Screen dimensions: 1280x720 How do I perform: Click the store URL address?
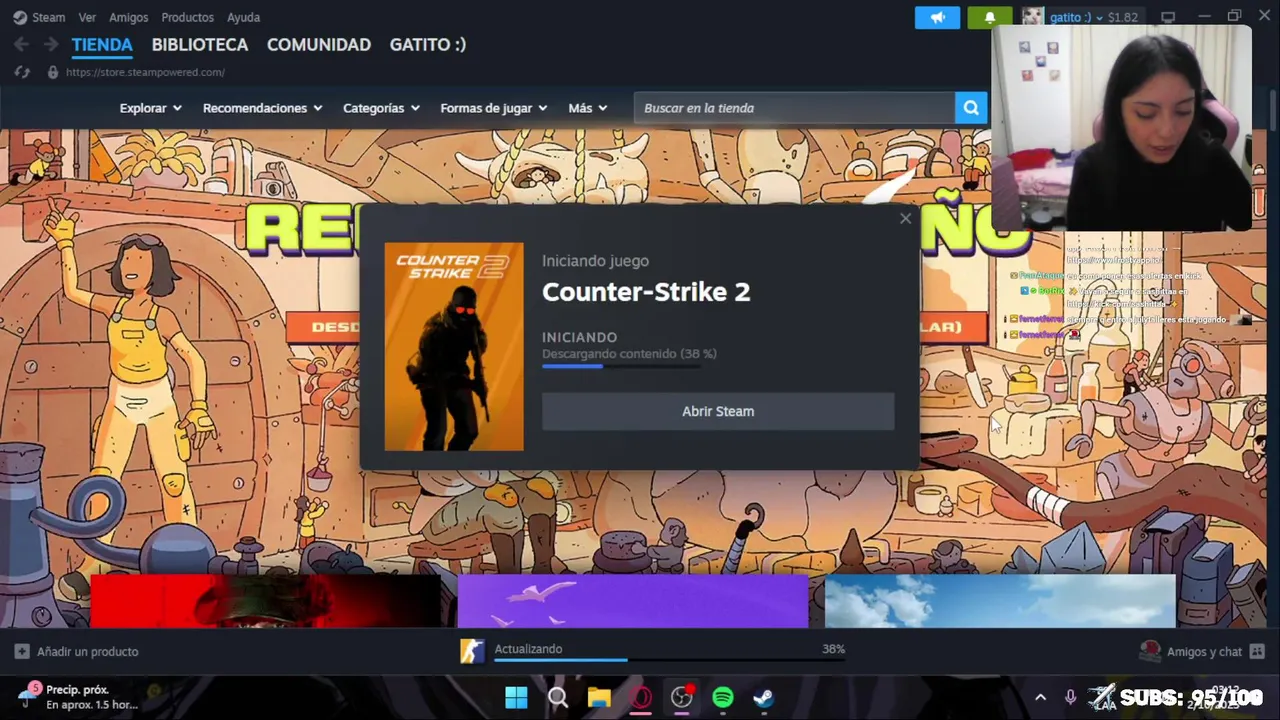coord(145,72)
